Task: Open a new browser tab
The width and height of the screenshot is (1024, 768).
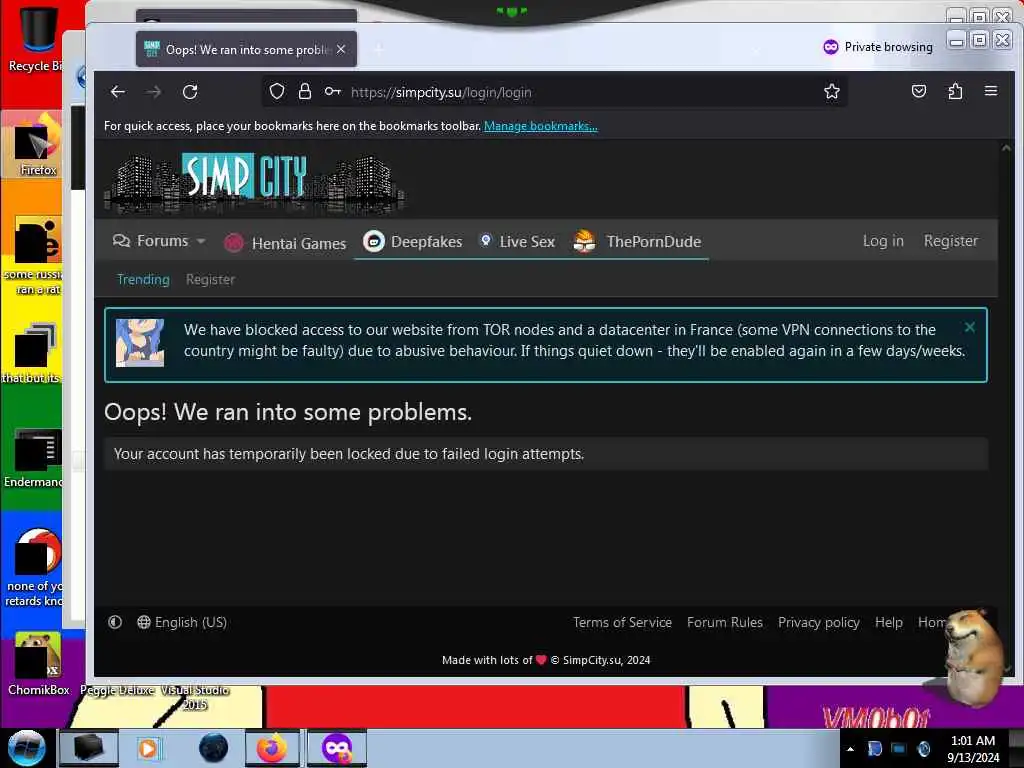Action: [x=379, y=49]
